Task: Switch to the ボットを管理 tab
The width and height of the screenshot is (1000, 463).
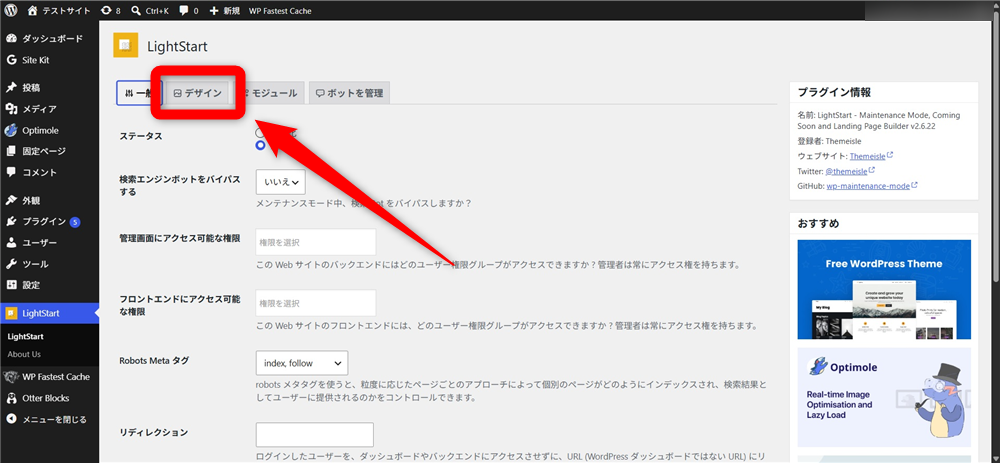Action: (349, 93)
